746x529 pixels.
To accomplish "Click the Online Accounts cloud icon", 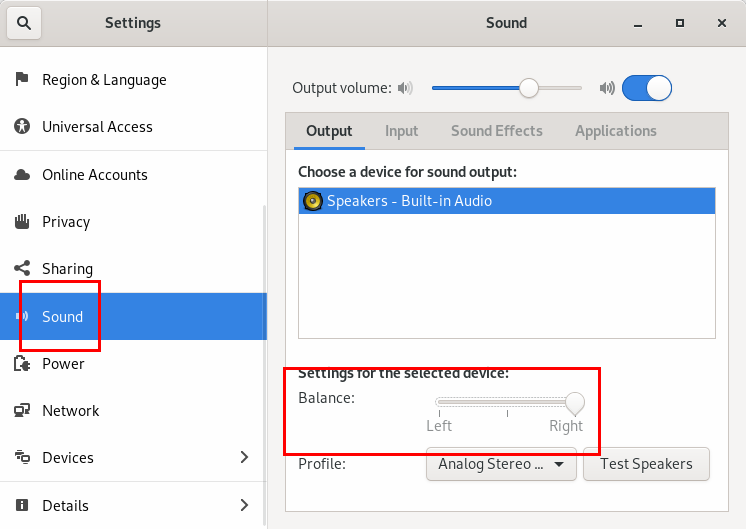I will coord(22,175).
